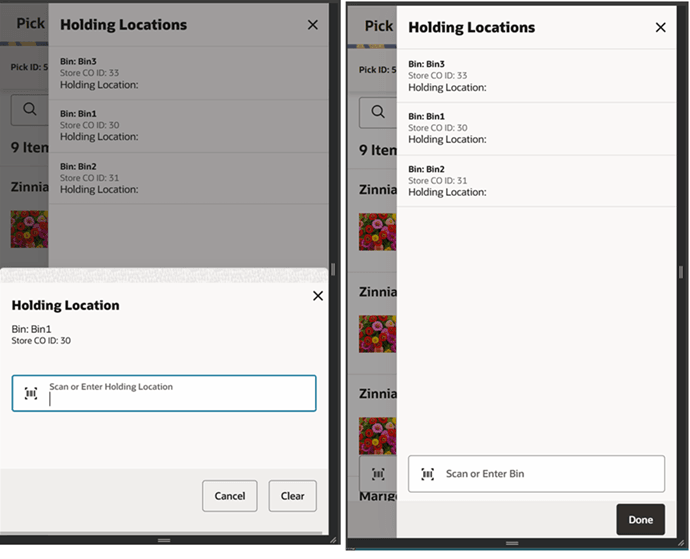
Task: Click right window vertical scrollbar handle
Action: pos(681,272)
